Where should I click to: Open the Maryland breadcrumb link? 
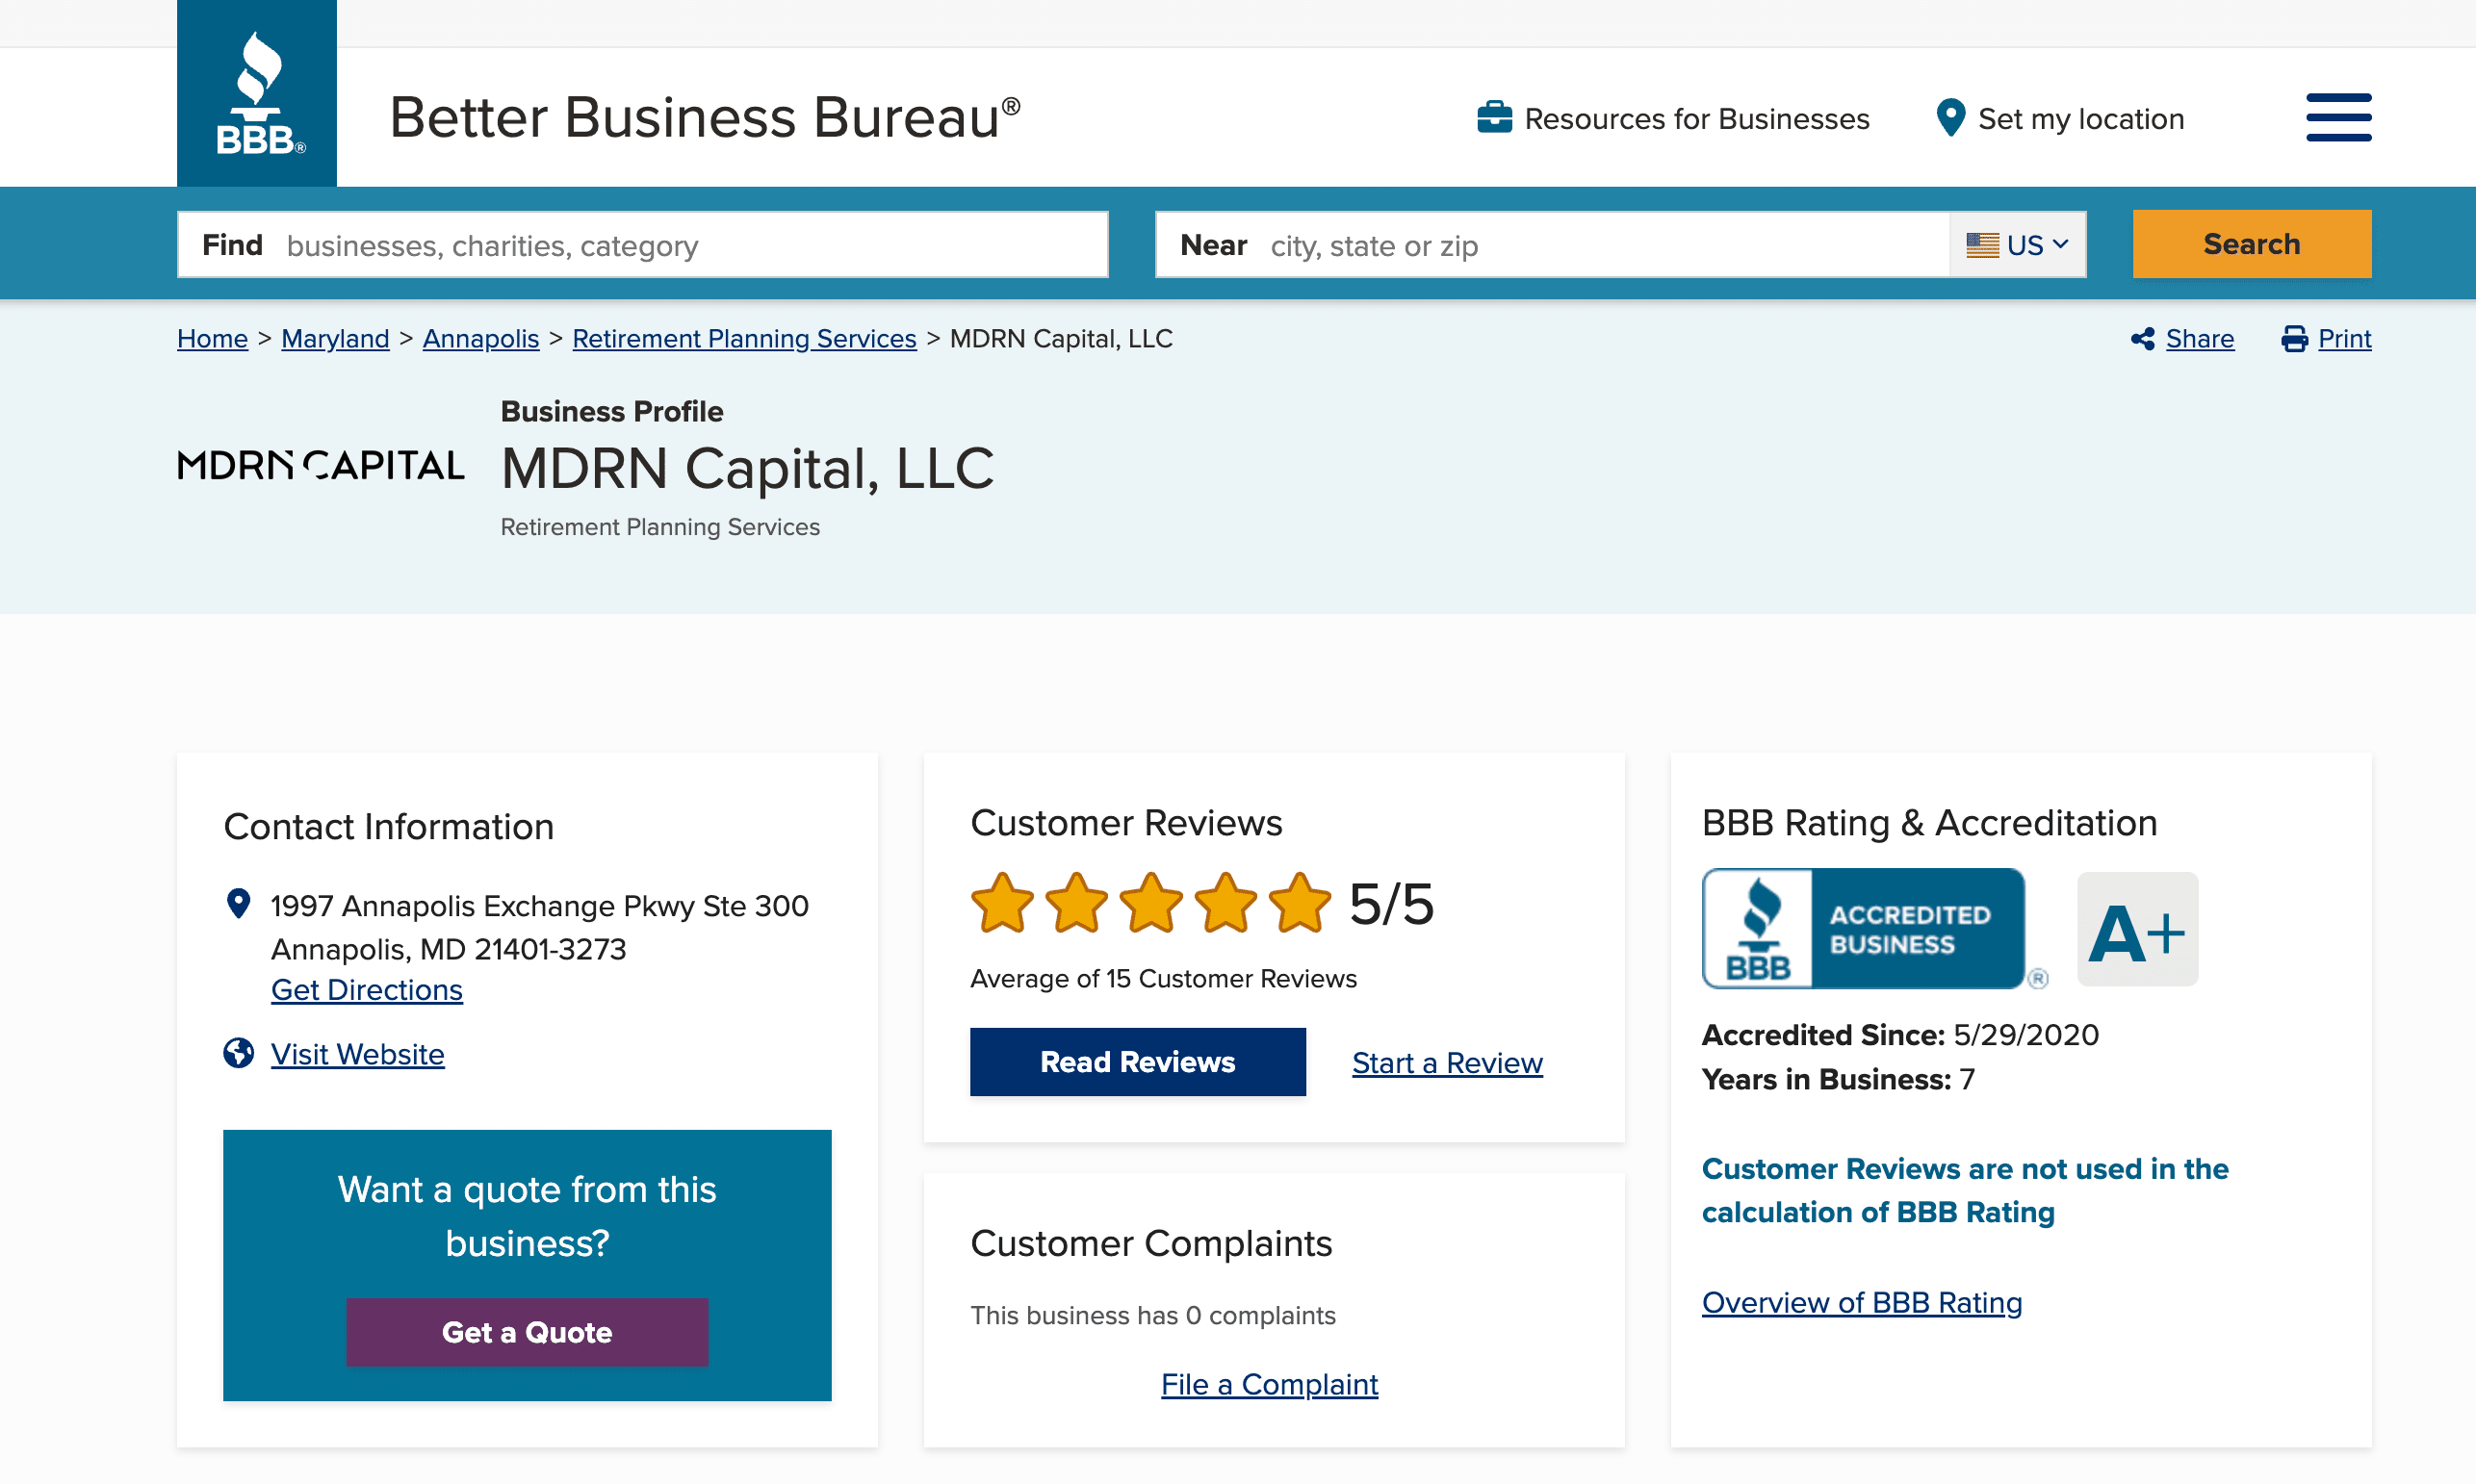pos(335,339)
